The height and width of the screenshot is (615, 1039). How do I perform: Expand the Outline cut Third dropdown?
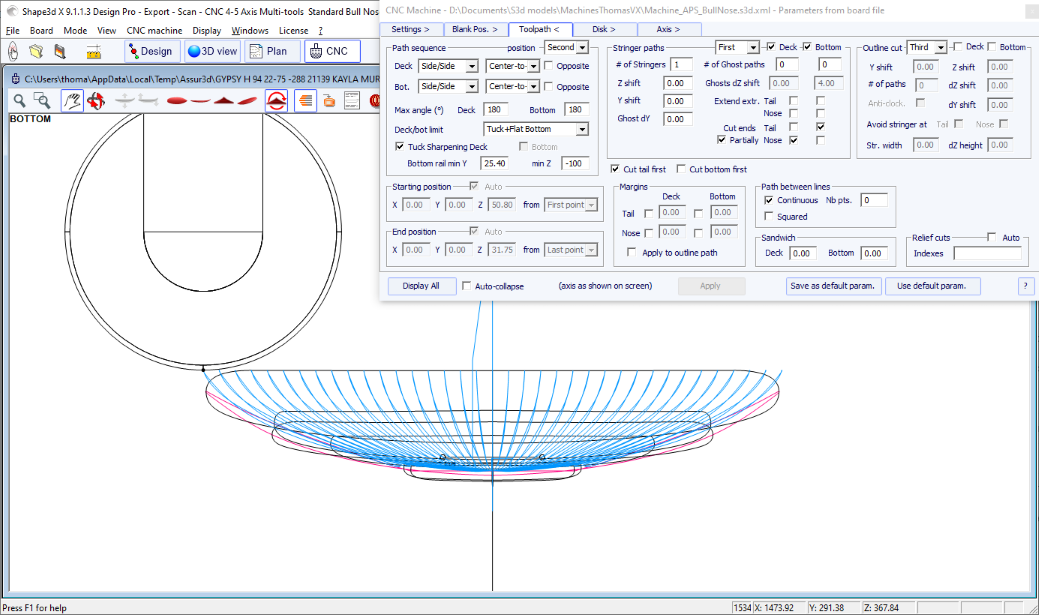(940, 47)
